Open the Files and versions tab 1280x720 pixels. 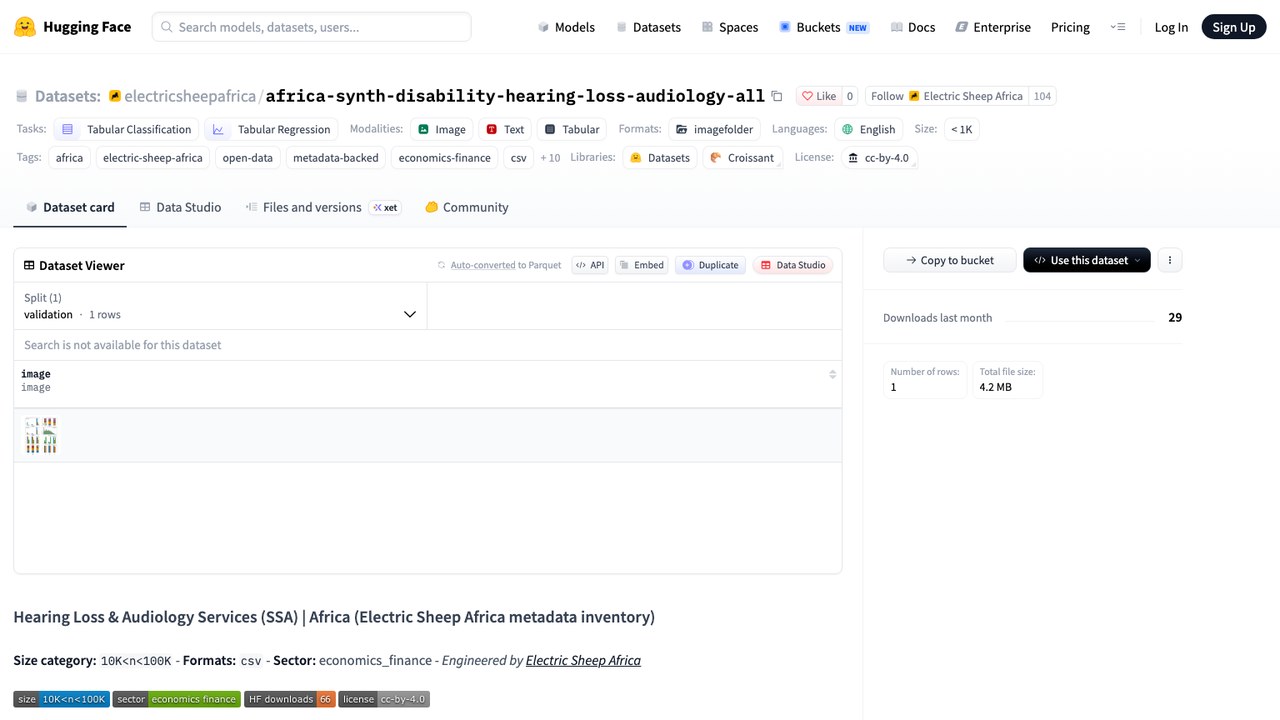click(322, 207)
